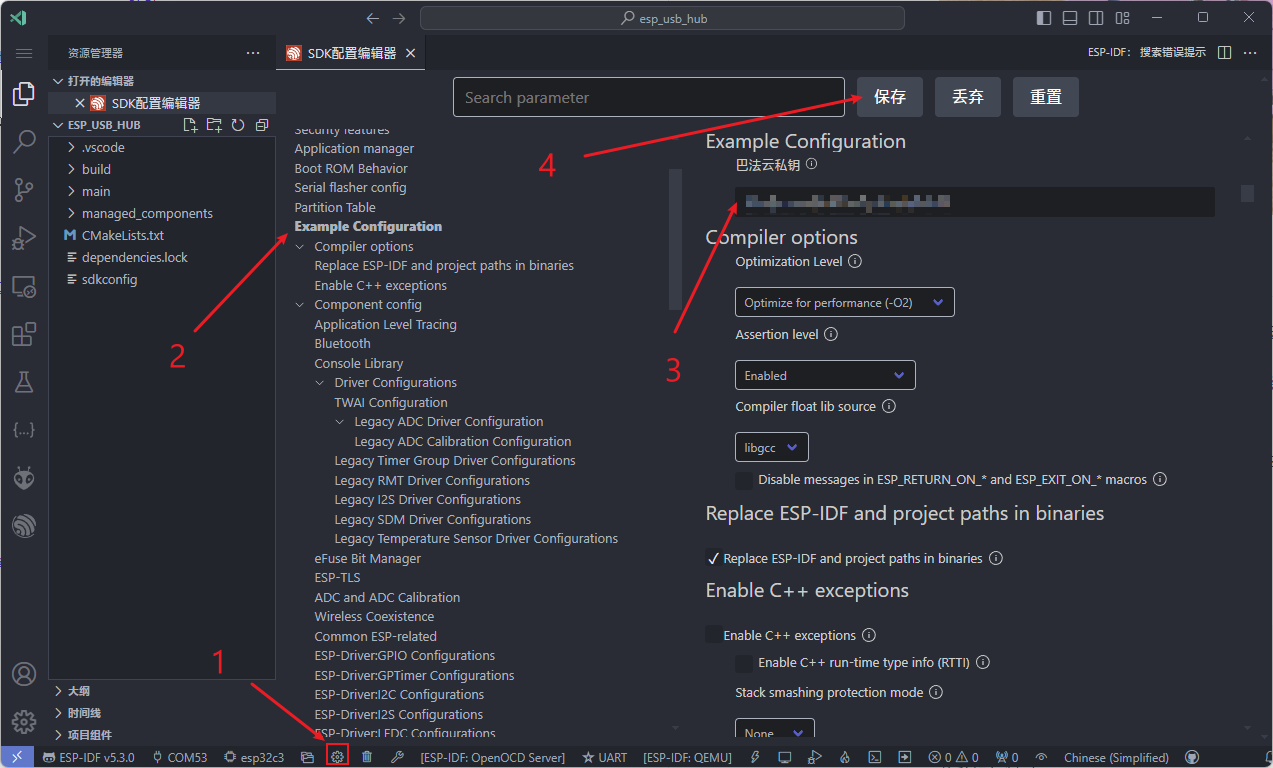Open Remote Explorer view

click(24, 286)
